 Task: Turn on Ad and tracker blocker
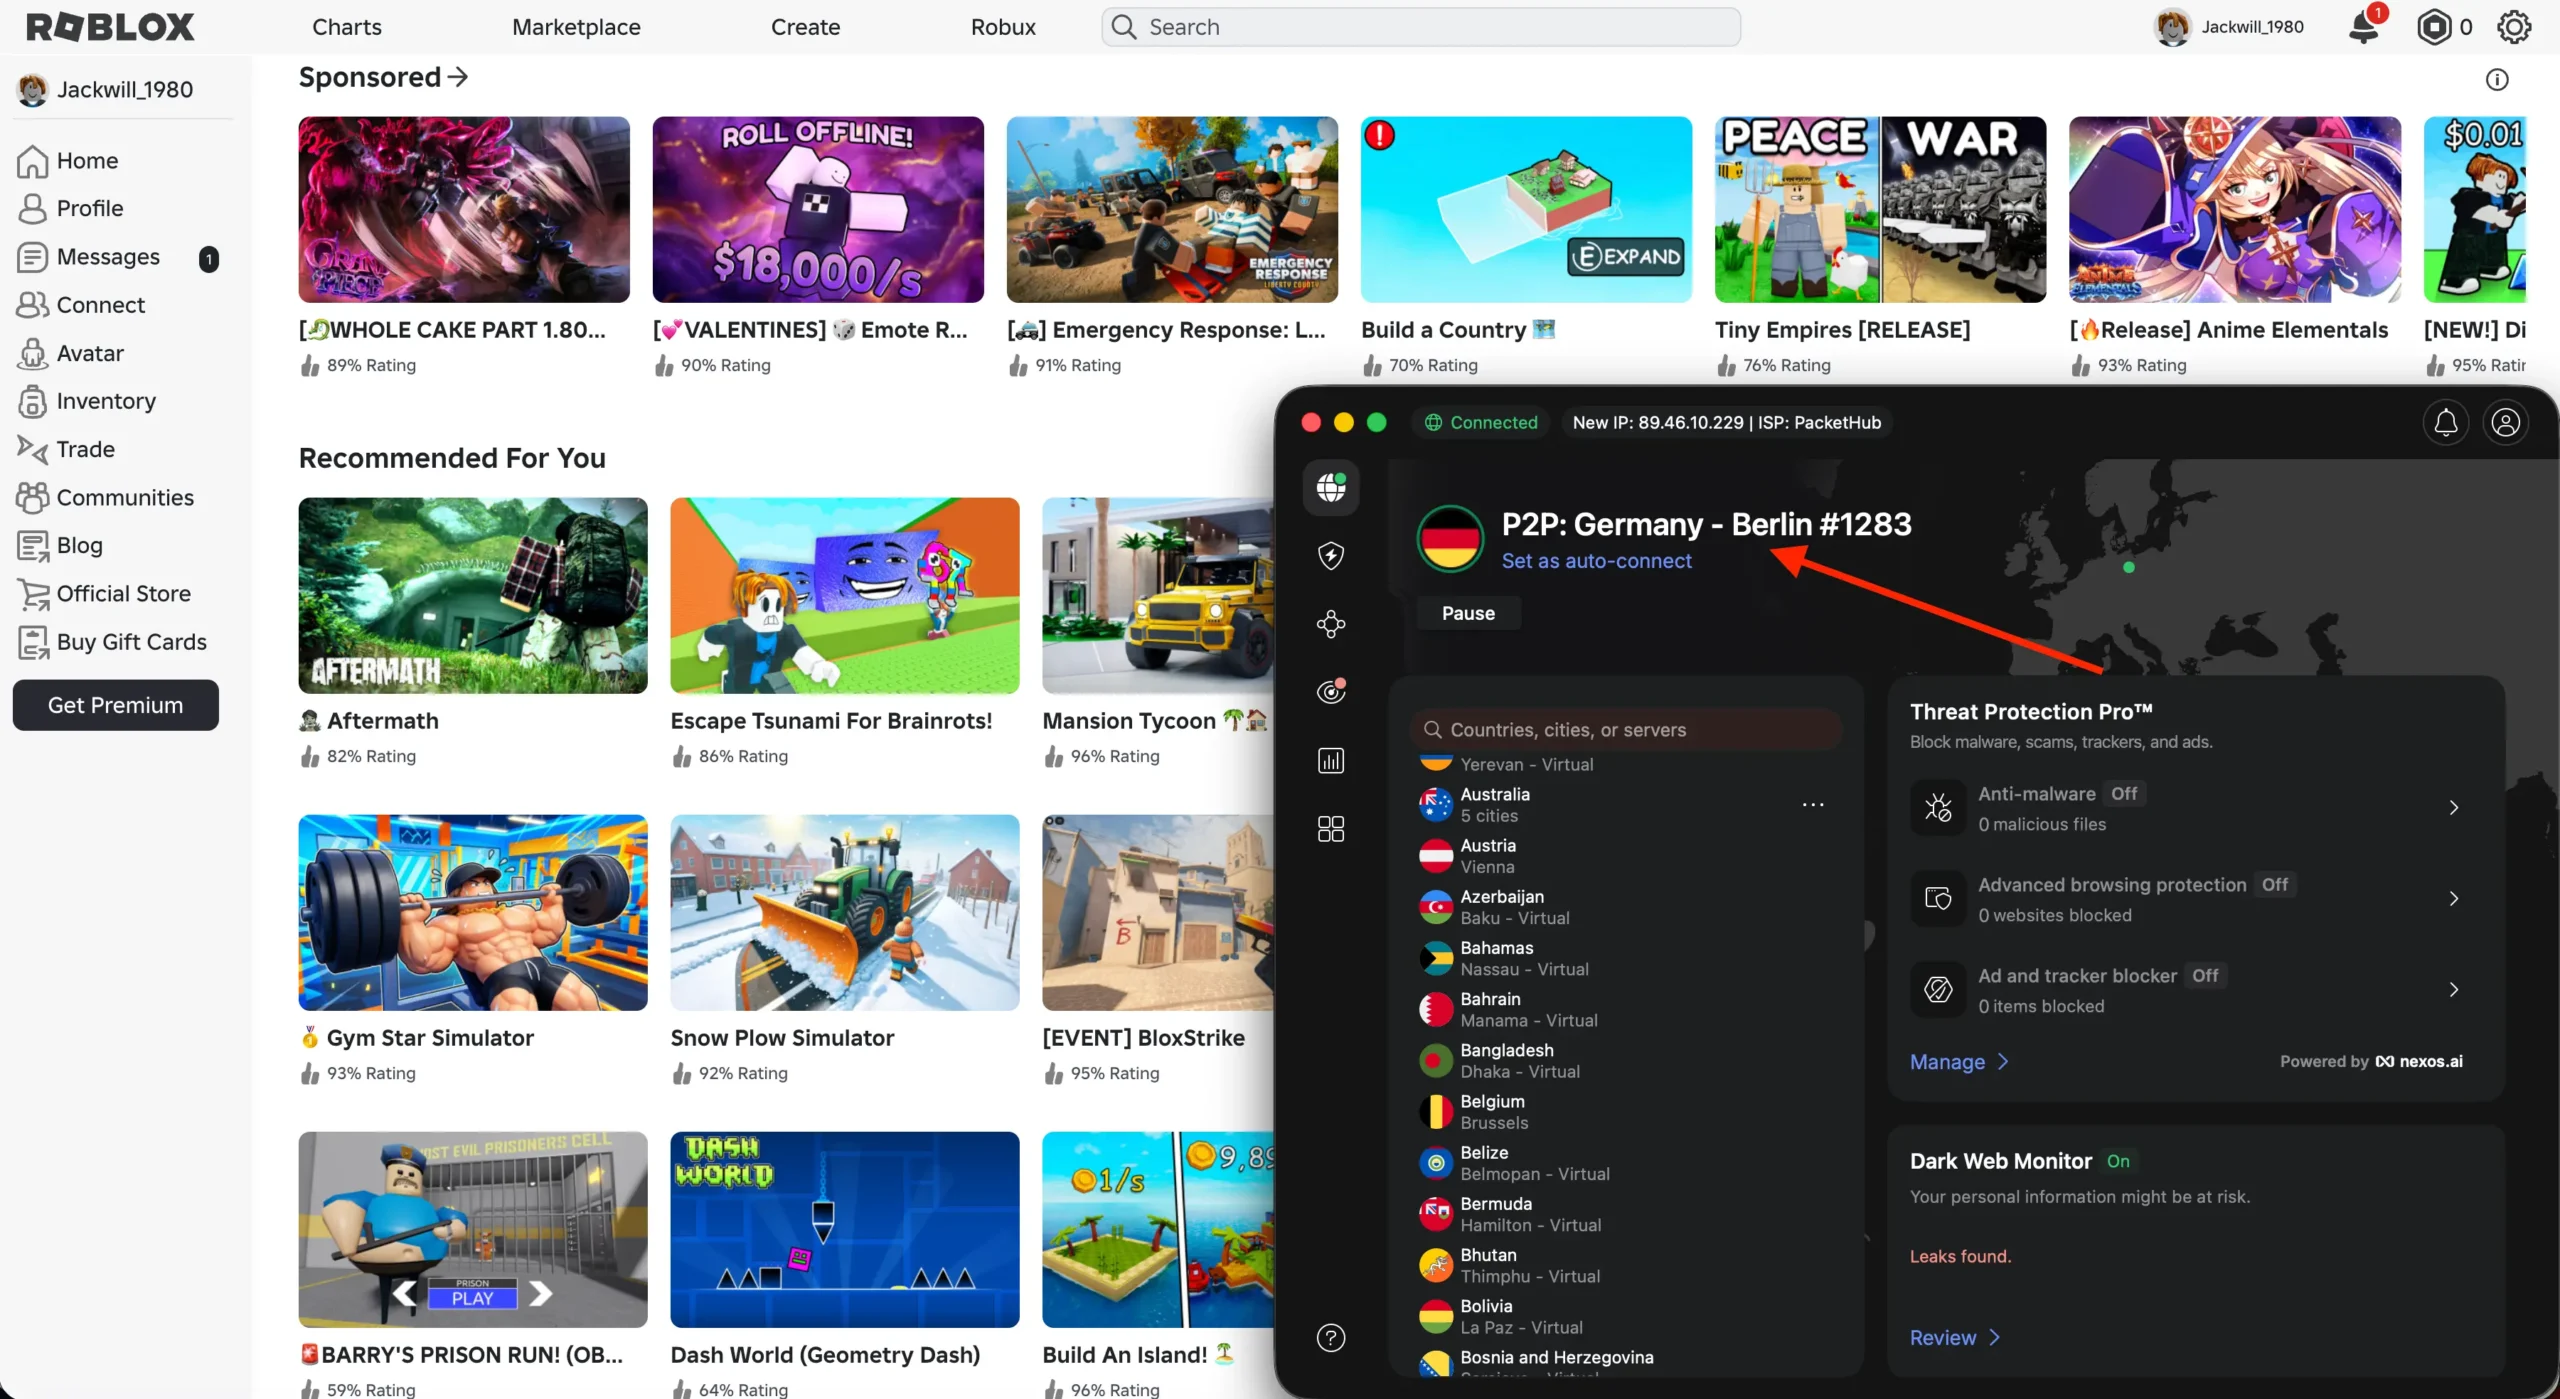pos(2207,975)
